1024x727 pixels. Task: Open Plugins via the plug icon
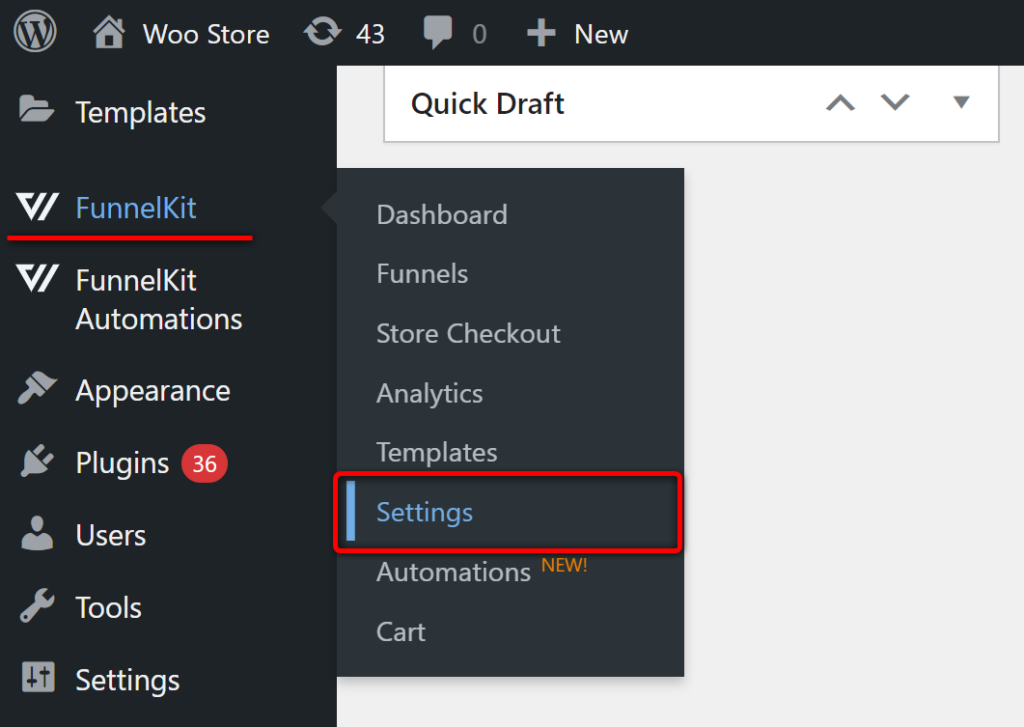click(37, 462)
